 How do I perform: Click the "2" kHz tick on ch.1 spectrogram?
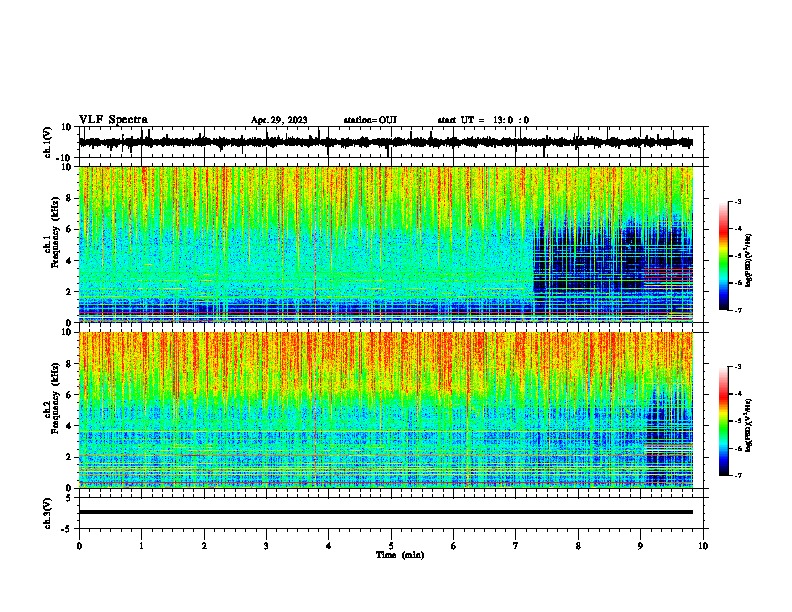pos(70,292)
